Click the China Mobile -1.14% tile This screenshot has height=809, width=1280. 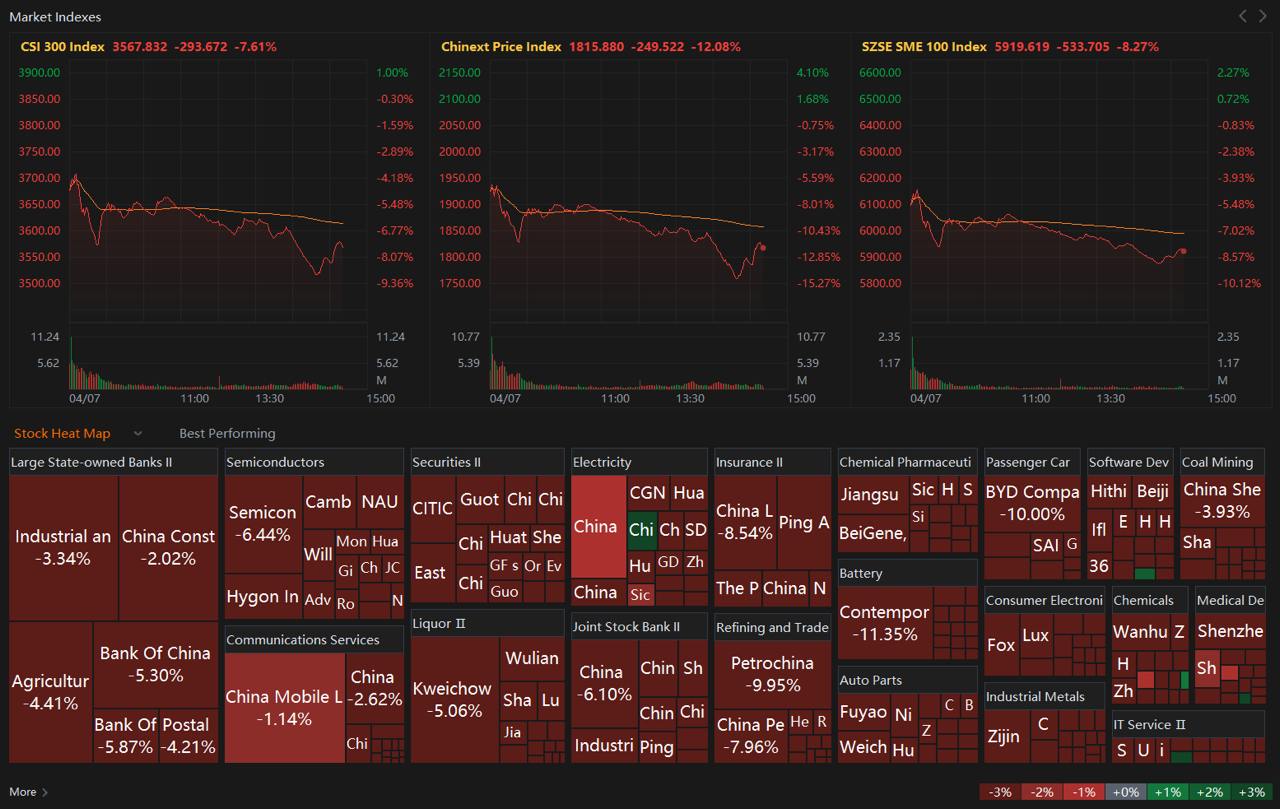[284, 708]
